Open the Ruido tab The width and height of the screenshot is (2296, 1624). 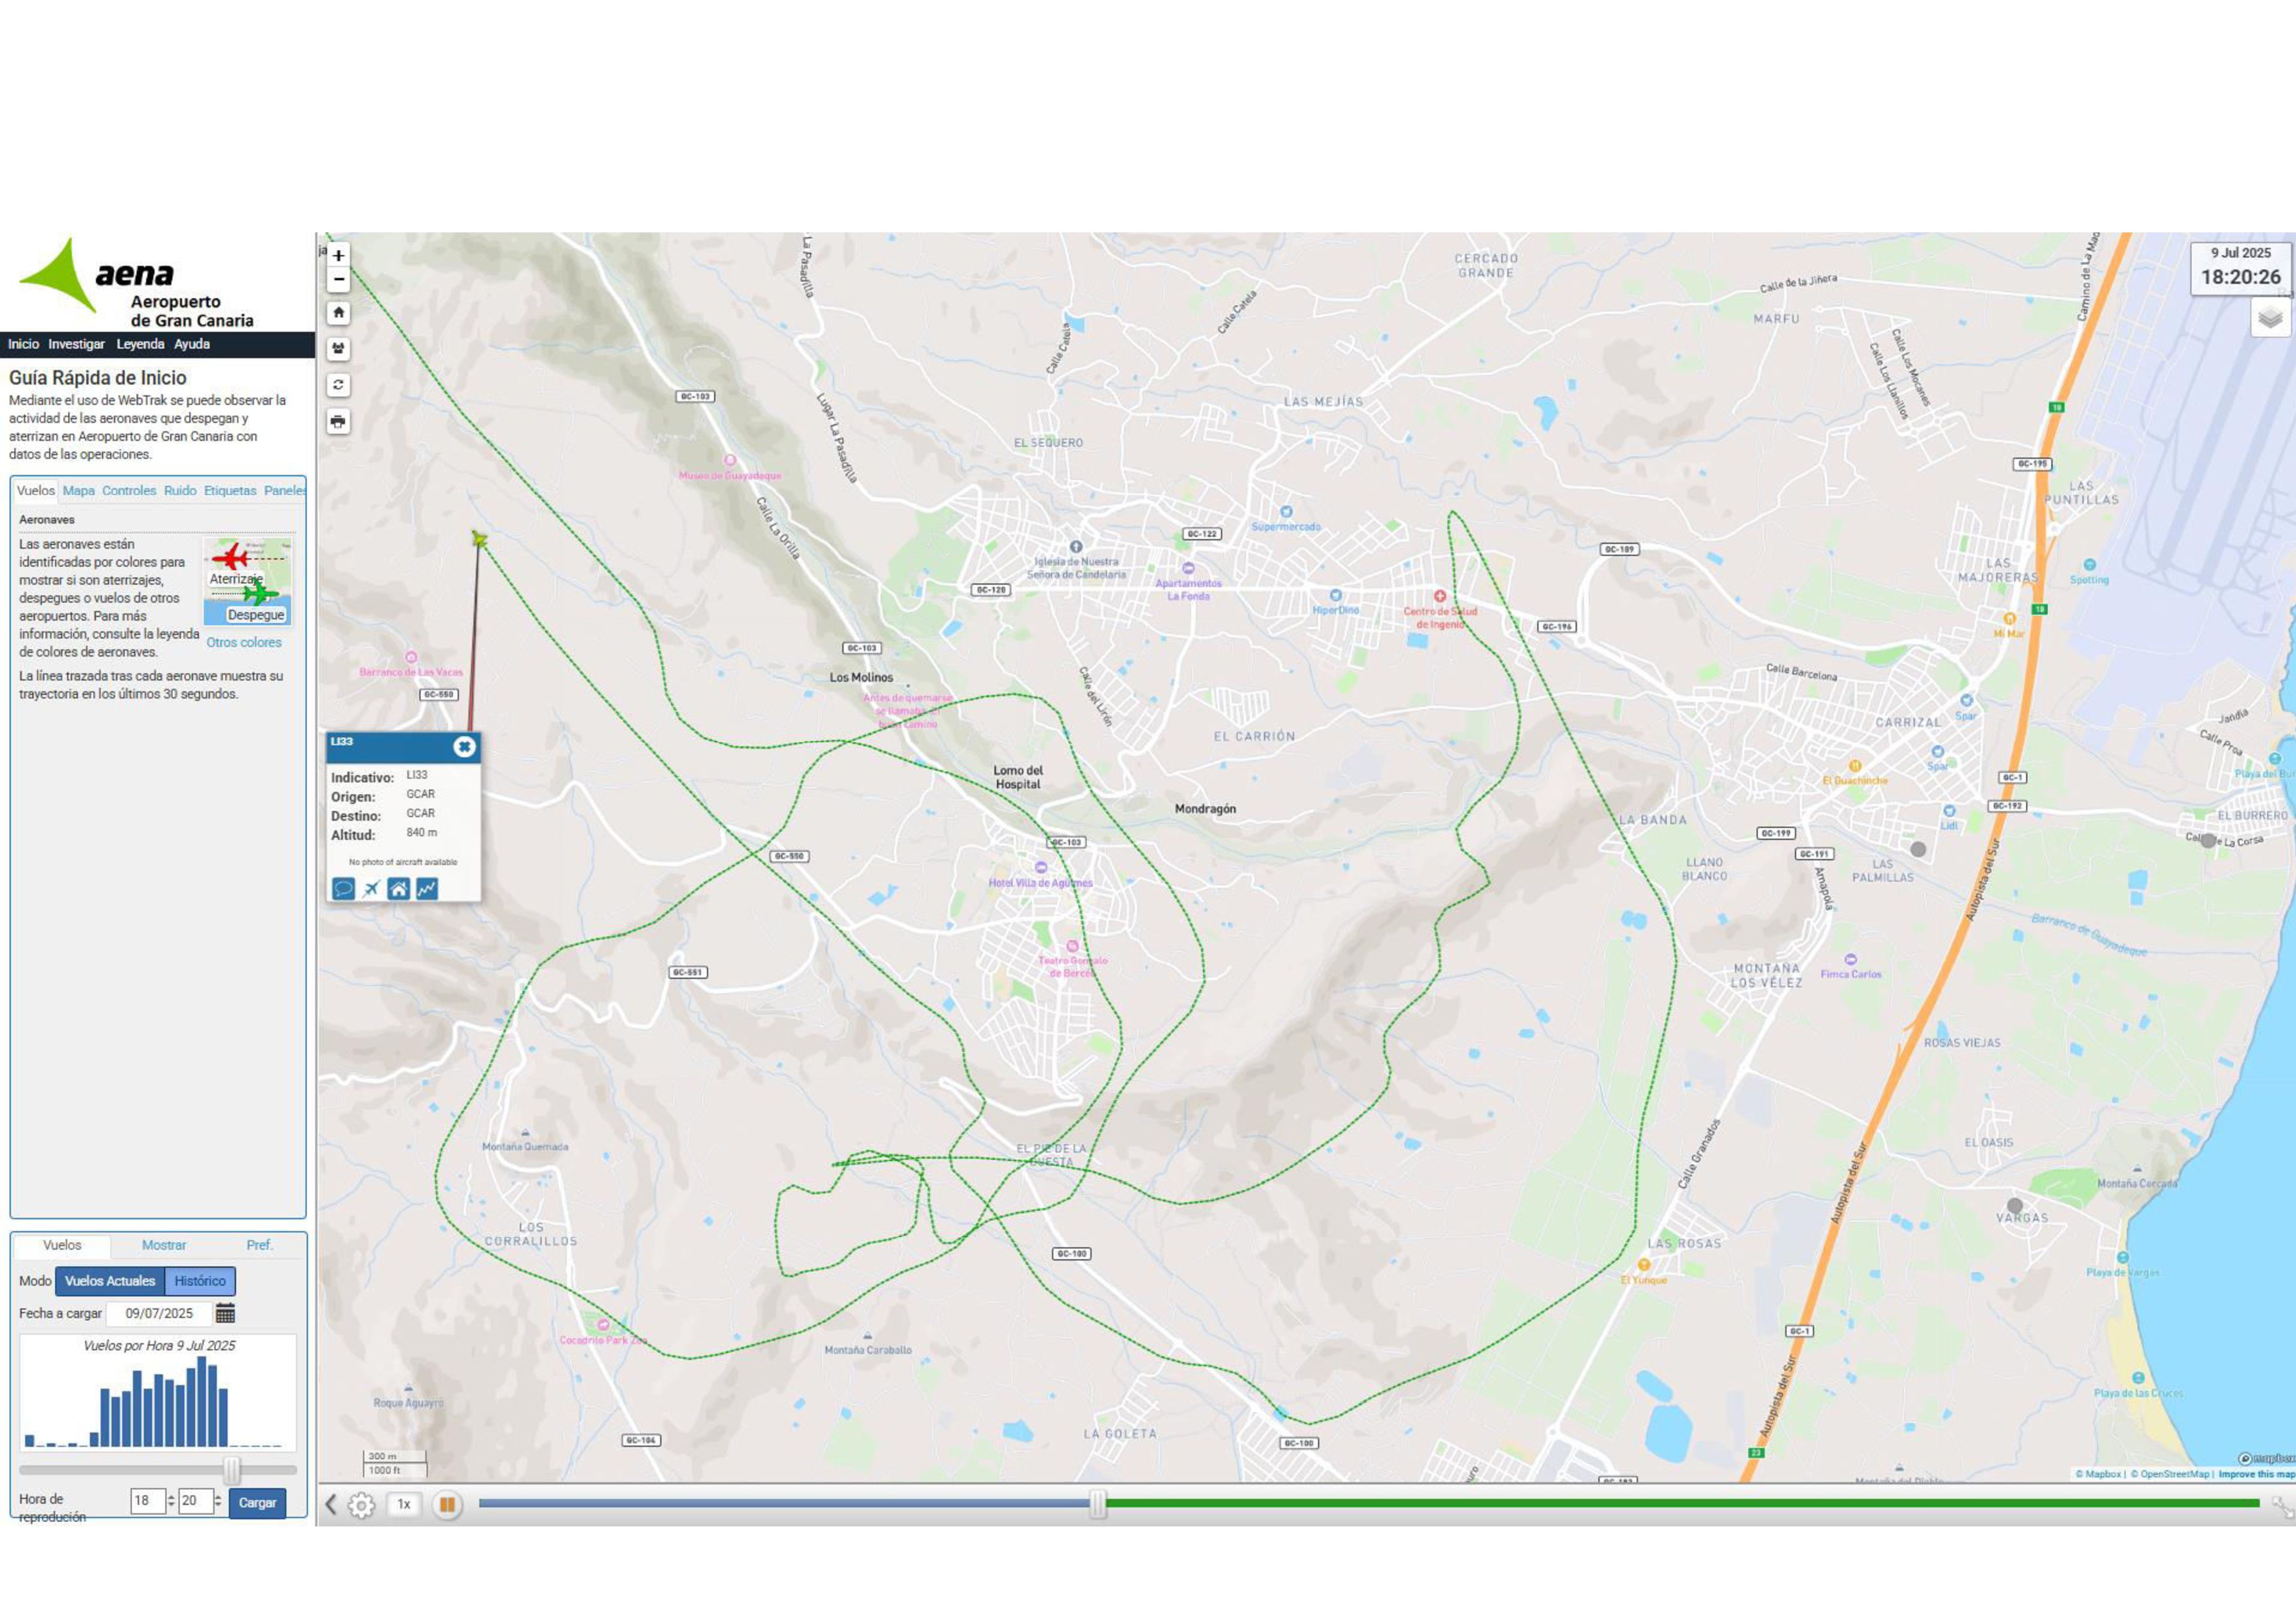coord(180,491)
